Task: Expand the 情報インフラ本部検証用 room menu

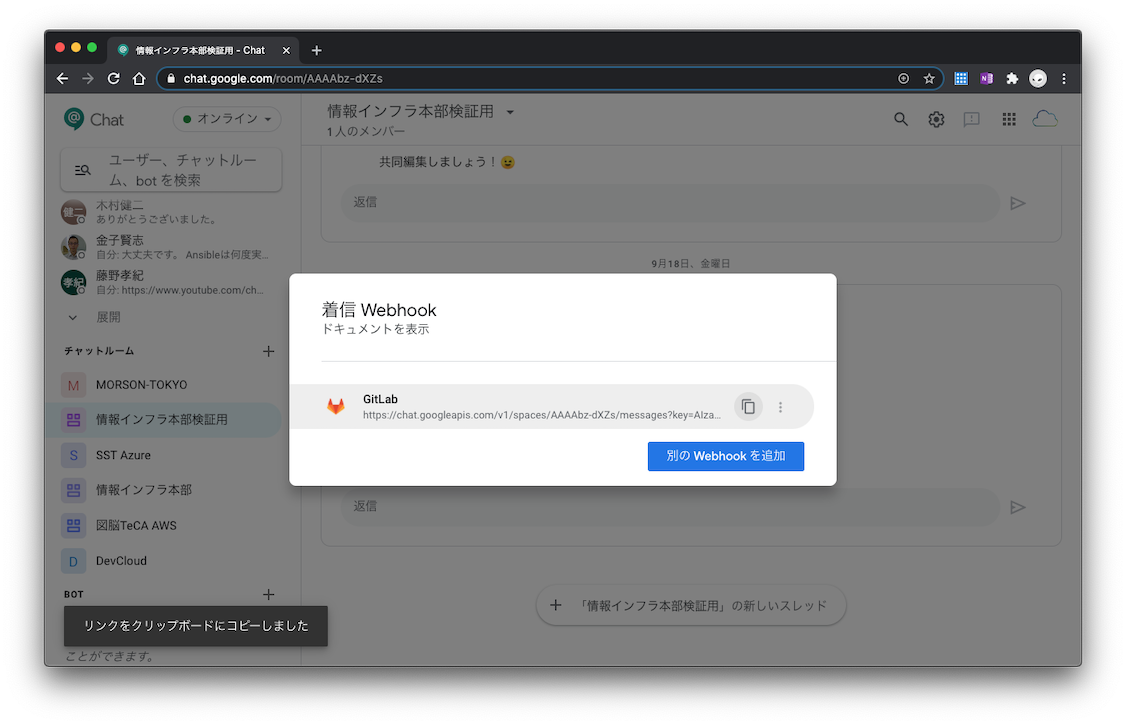Action: (x=510, y=112)
